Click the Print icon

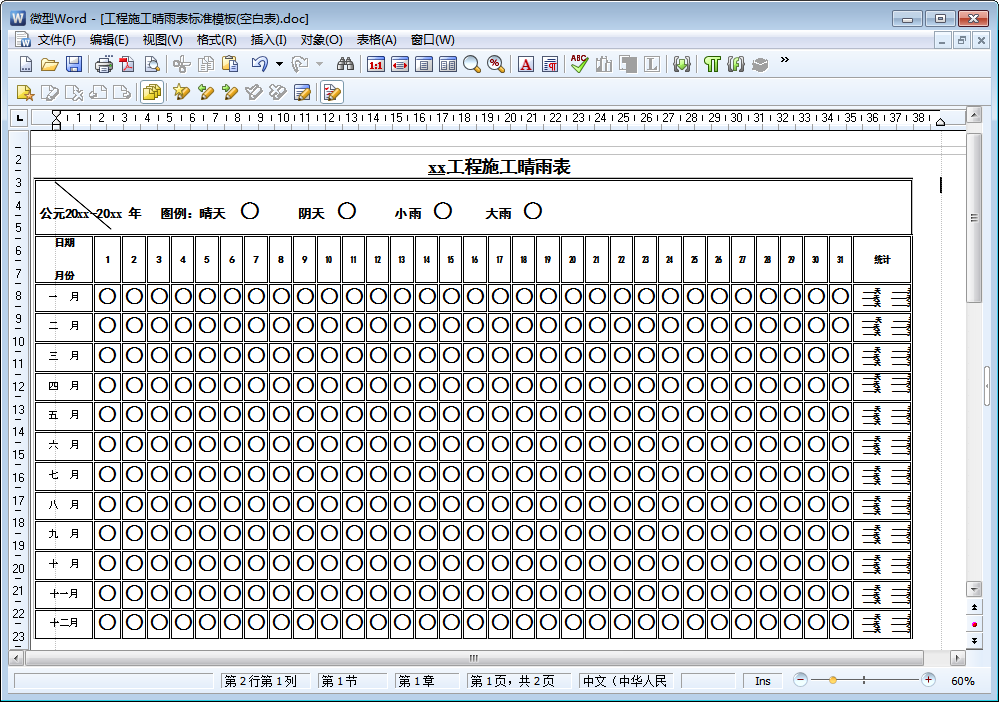point(104,64)
